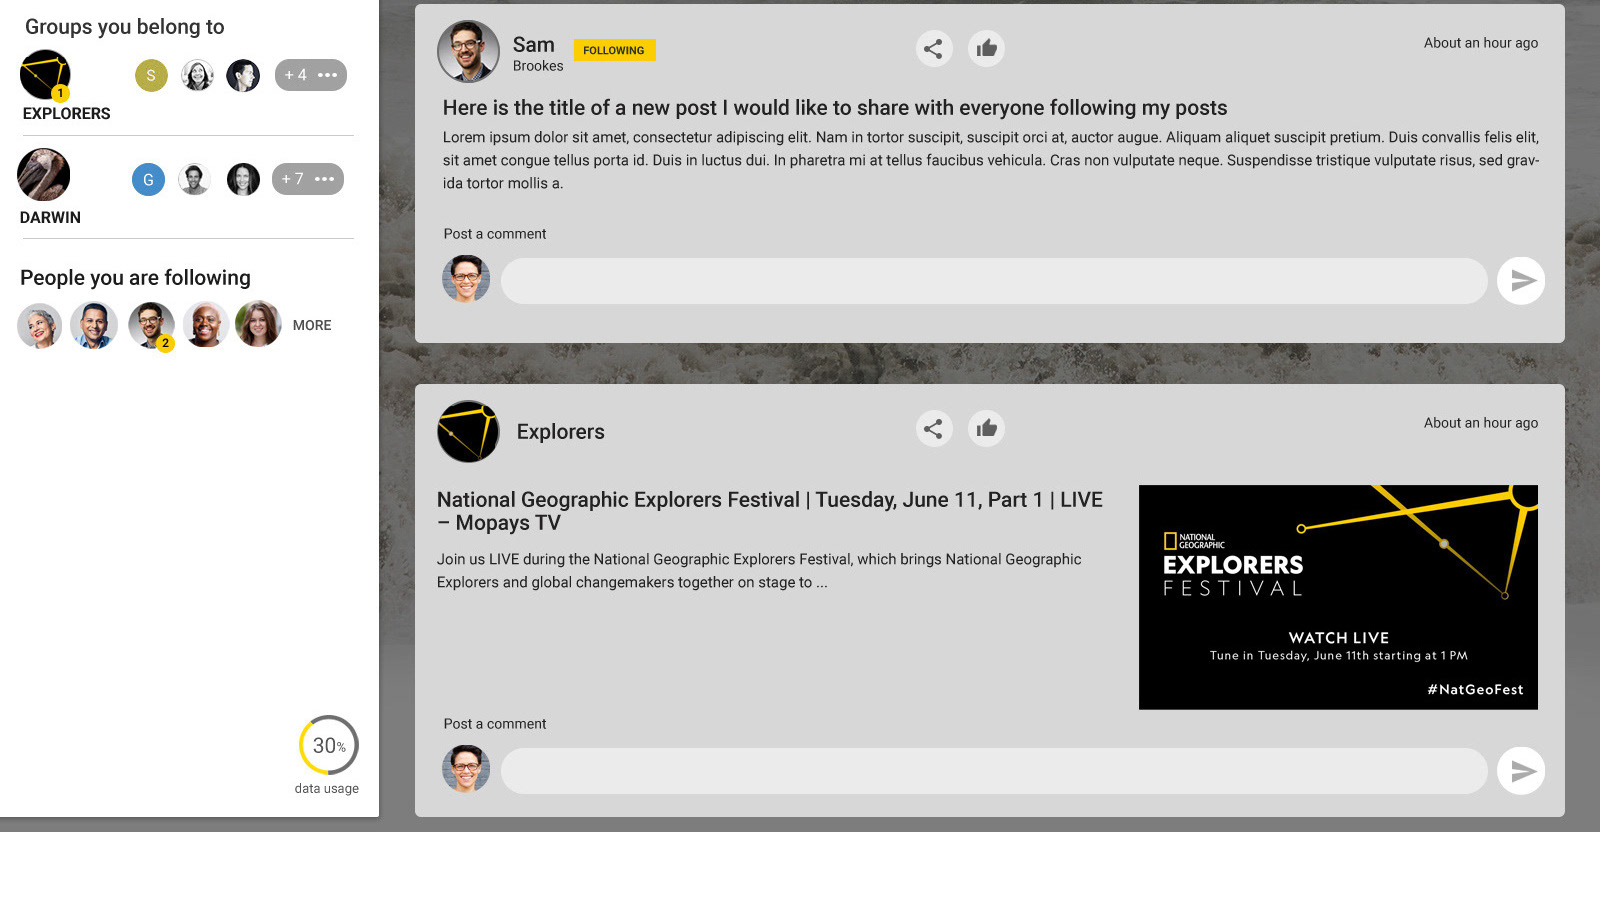Select second member avatar in Darwin row
1600x900 pixels.
click(194, 179)
